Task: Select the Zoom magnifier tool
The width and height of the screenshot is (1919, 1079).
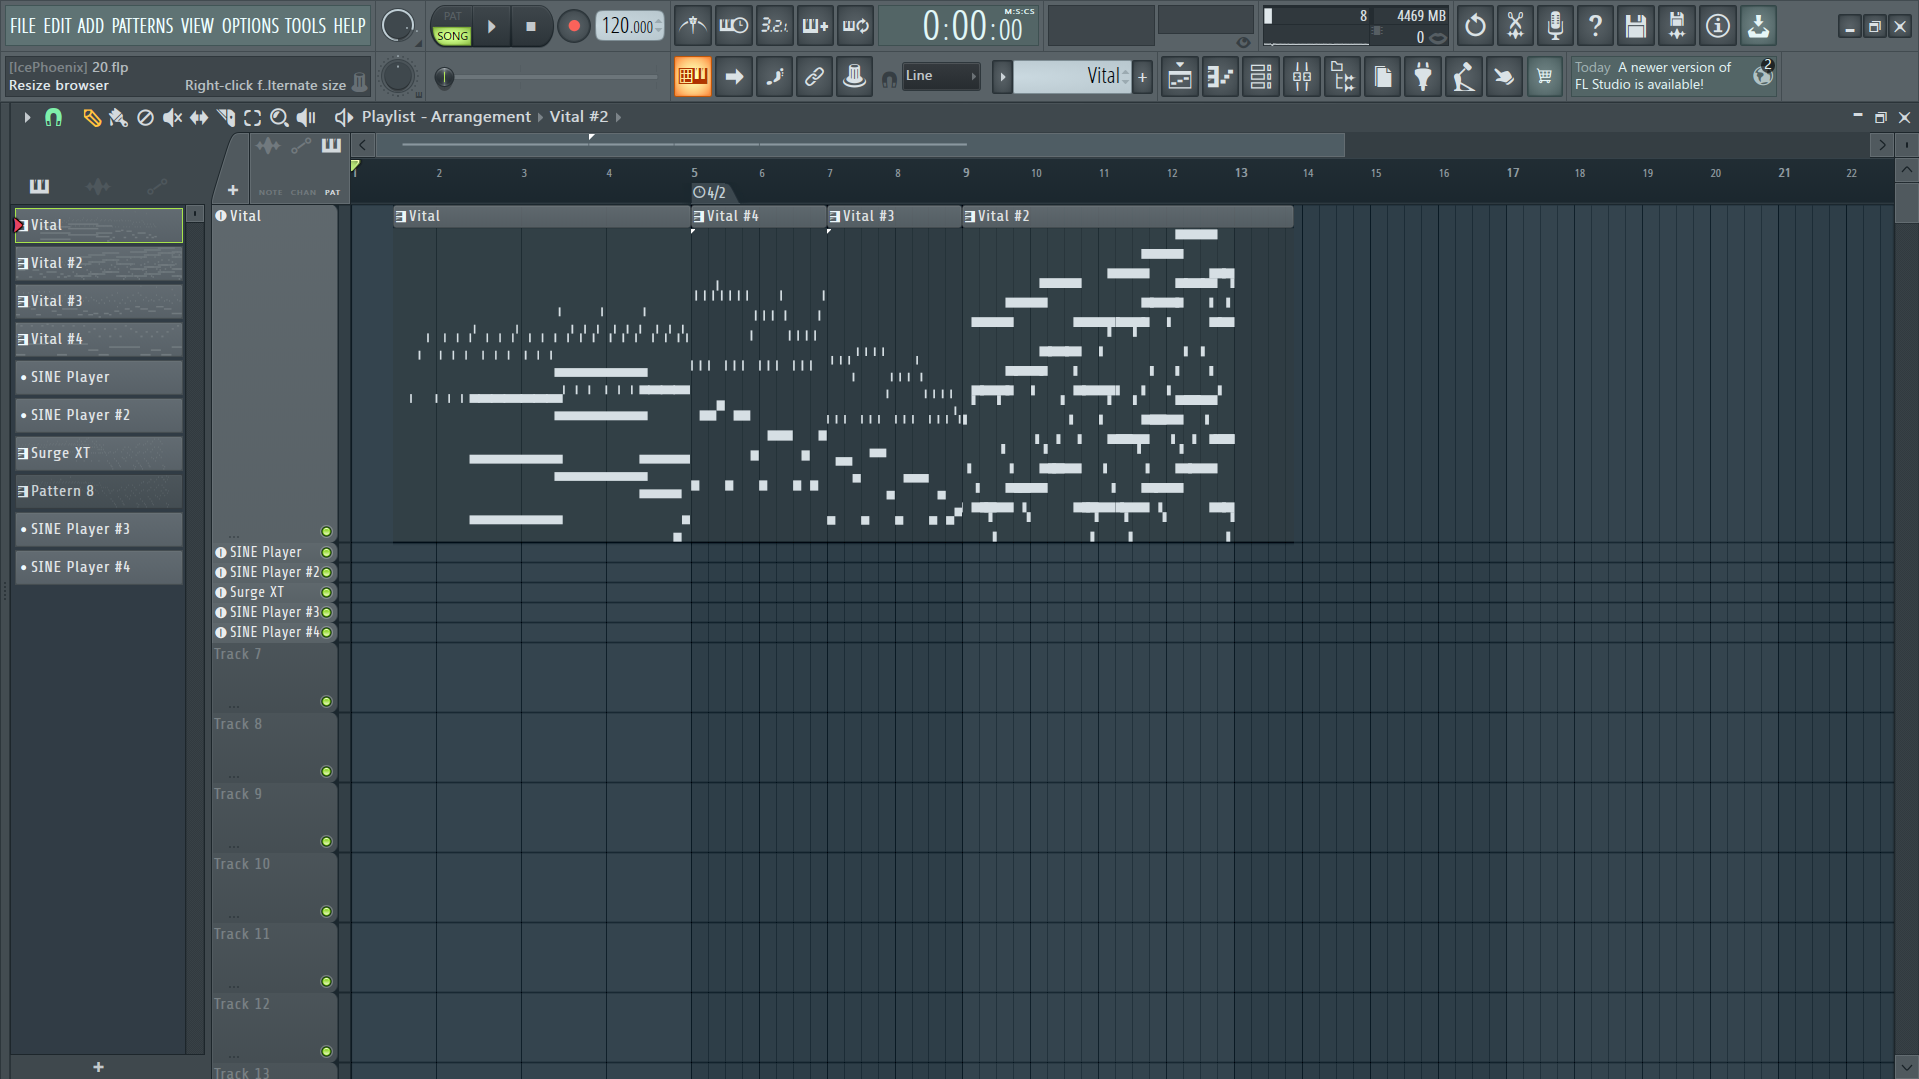Action: coord(280,118)
